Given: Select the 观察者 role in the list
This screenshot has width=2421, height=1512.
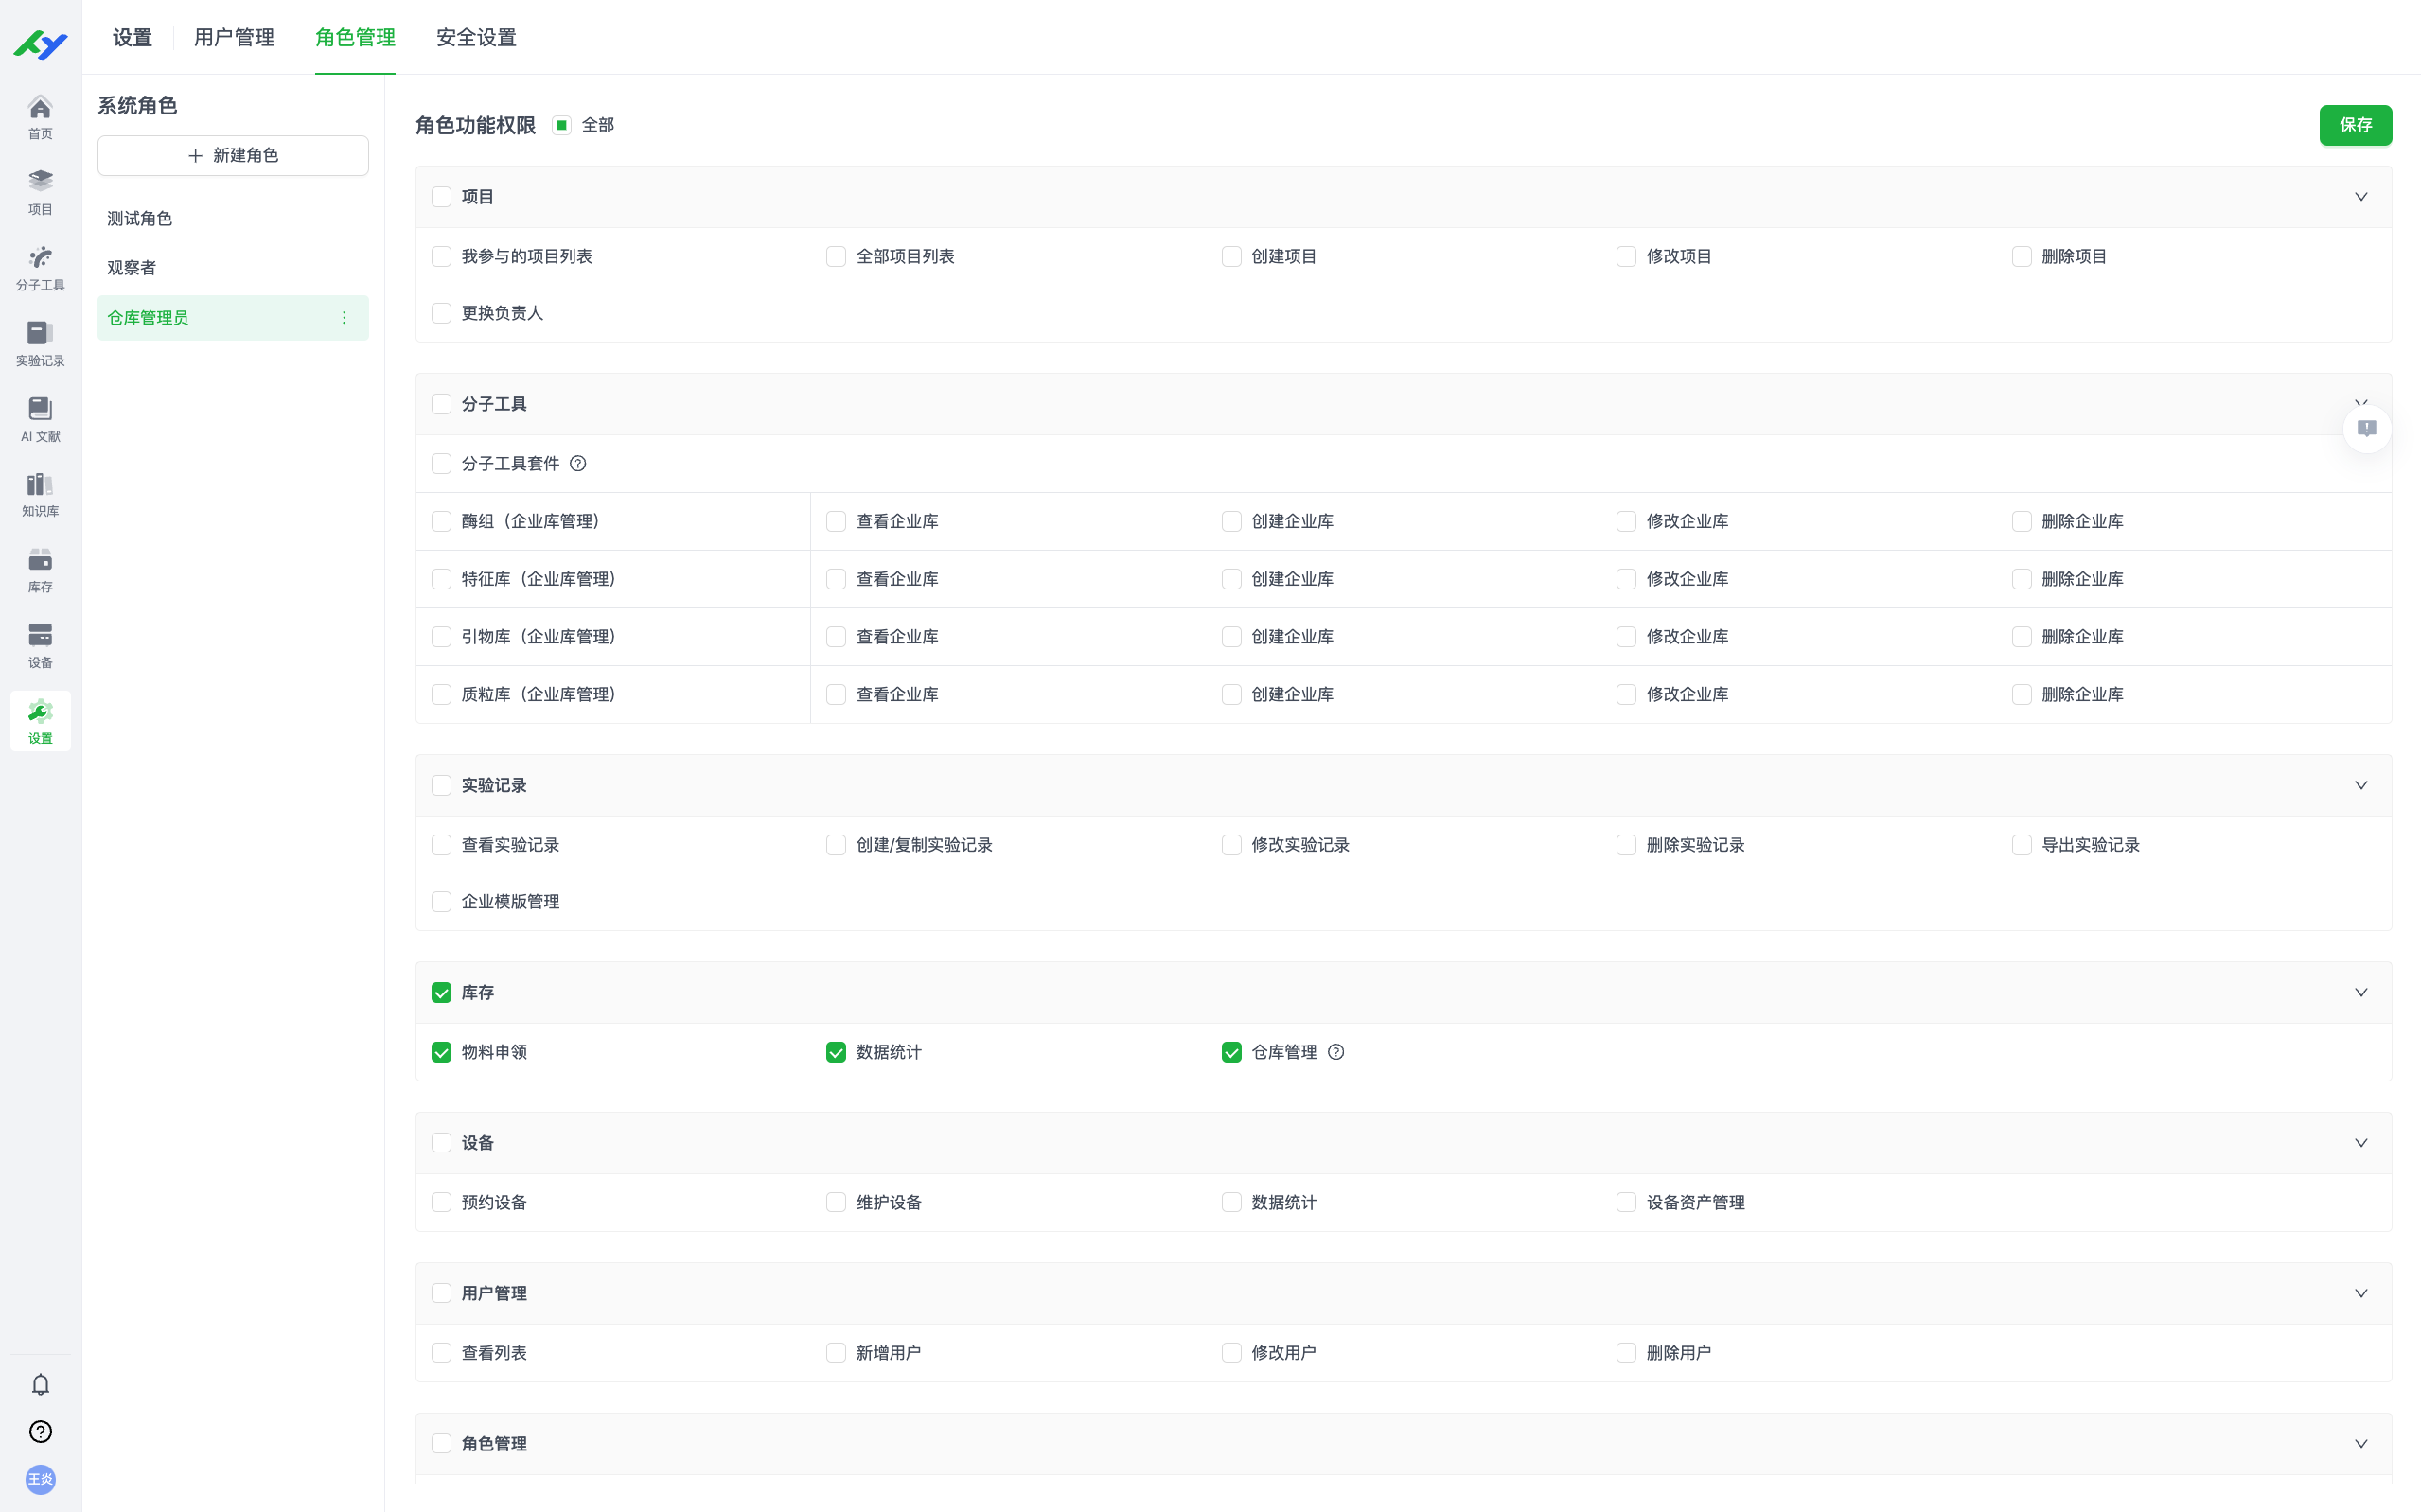Looking at the screenshot, I should coord(132,268).
